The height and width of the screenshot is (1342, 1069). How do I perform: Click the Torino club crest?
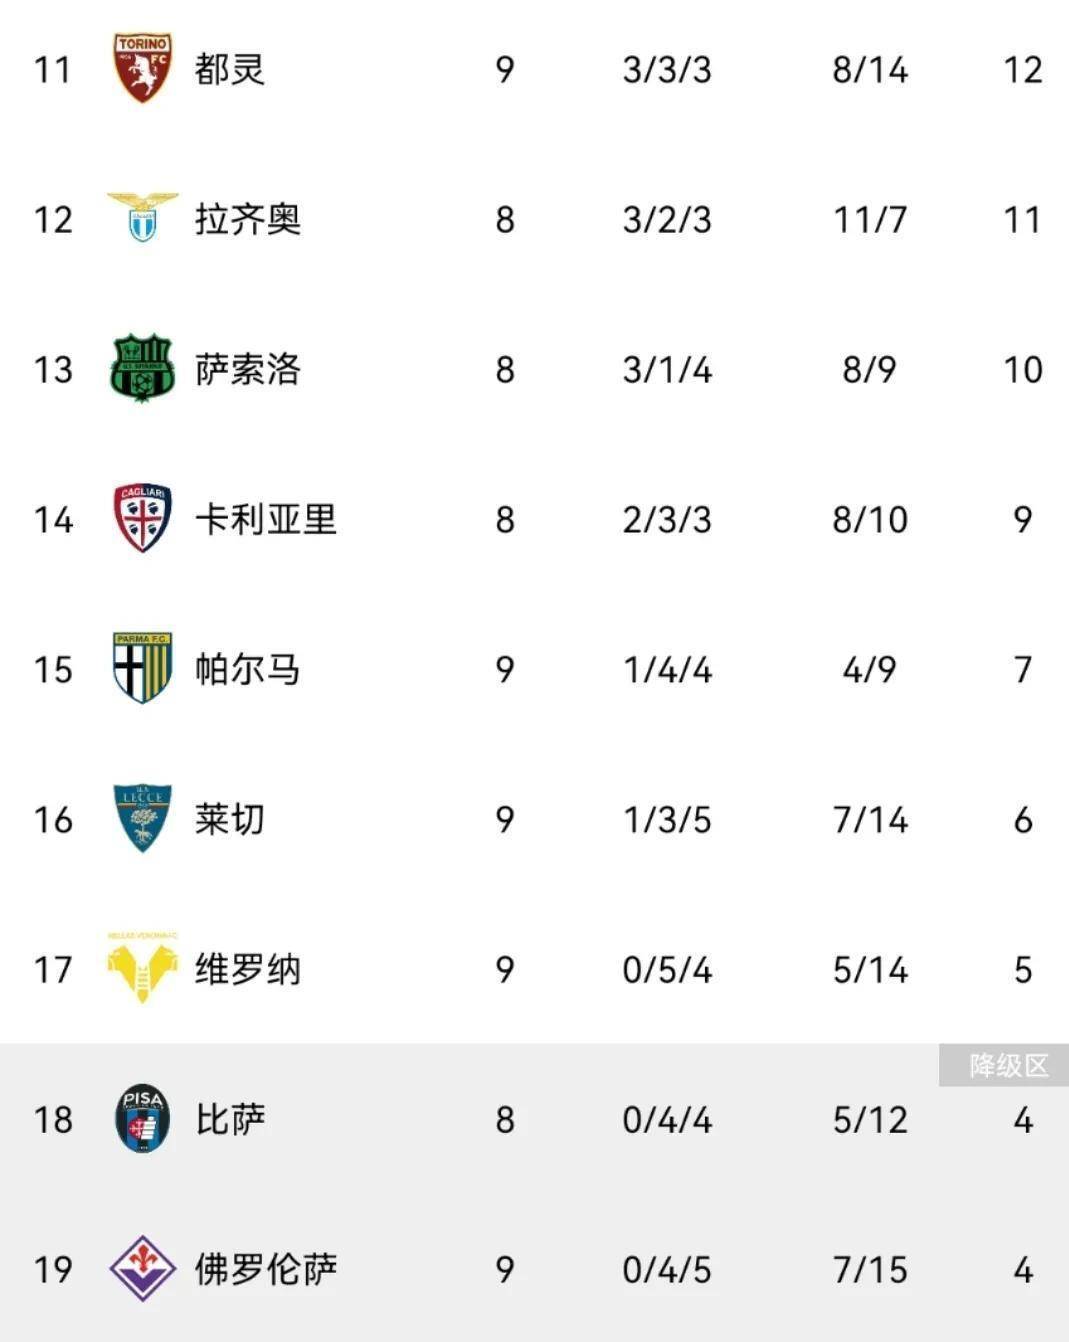tap(142, 69)
